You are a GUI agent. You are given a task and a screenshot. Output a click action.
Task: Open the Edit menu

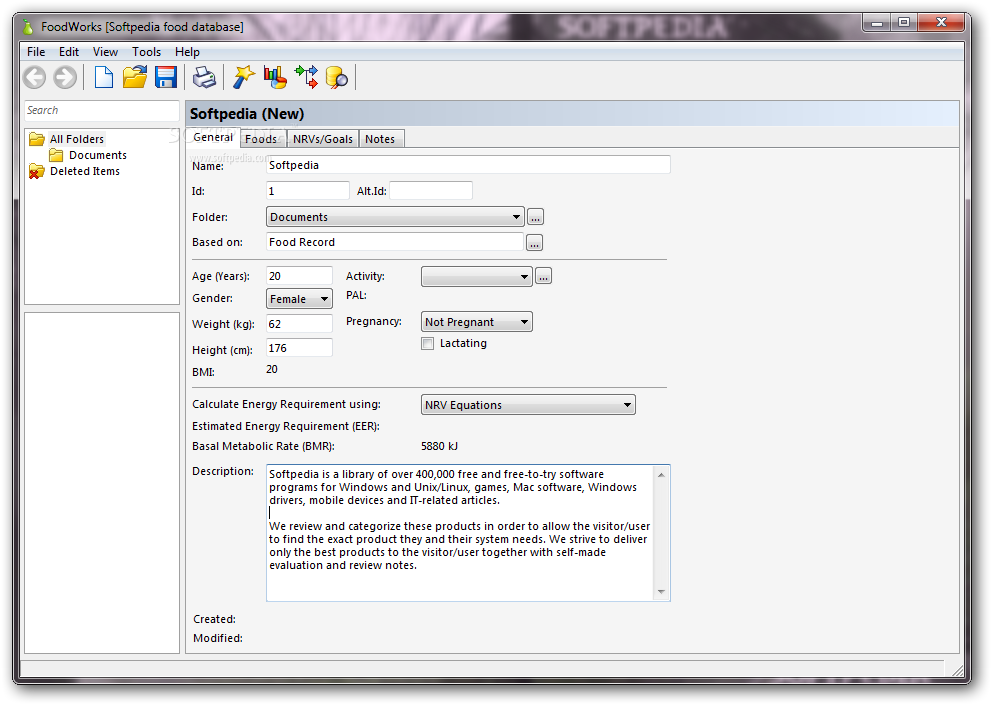coord(69,52)
